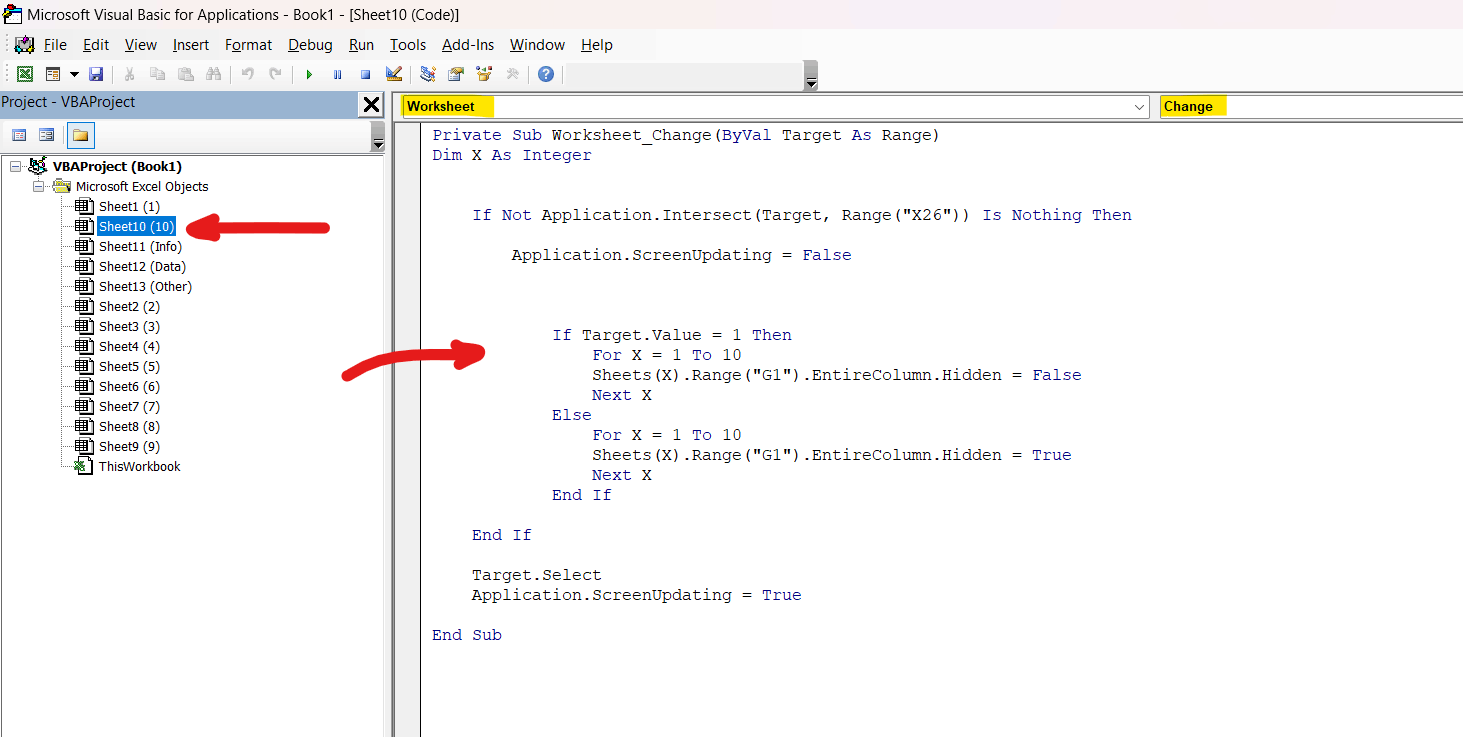
Task: Open the File menu
Action: [x=54, y=45]
